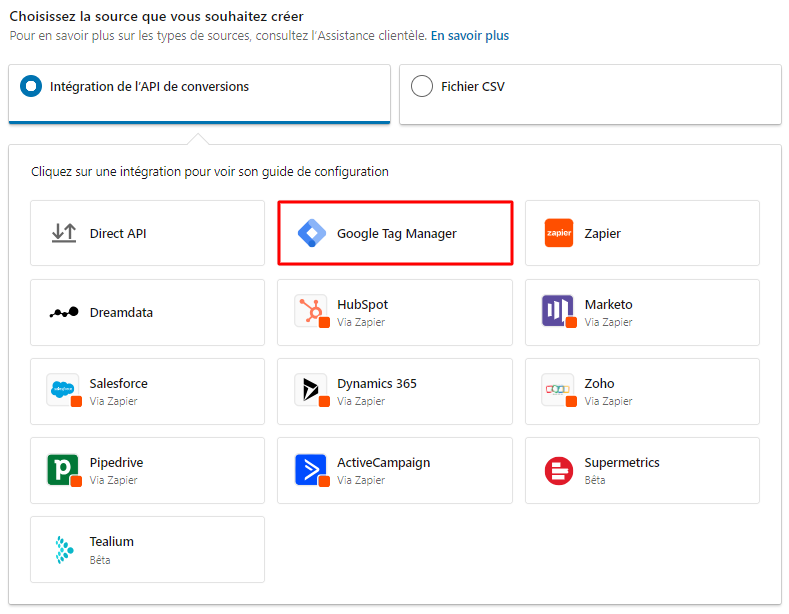Click the Fichier CSV label text
Viewport: 789px width, 614px height.
pos(472,87)
